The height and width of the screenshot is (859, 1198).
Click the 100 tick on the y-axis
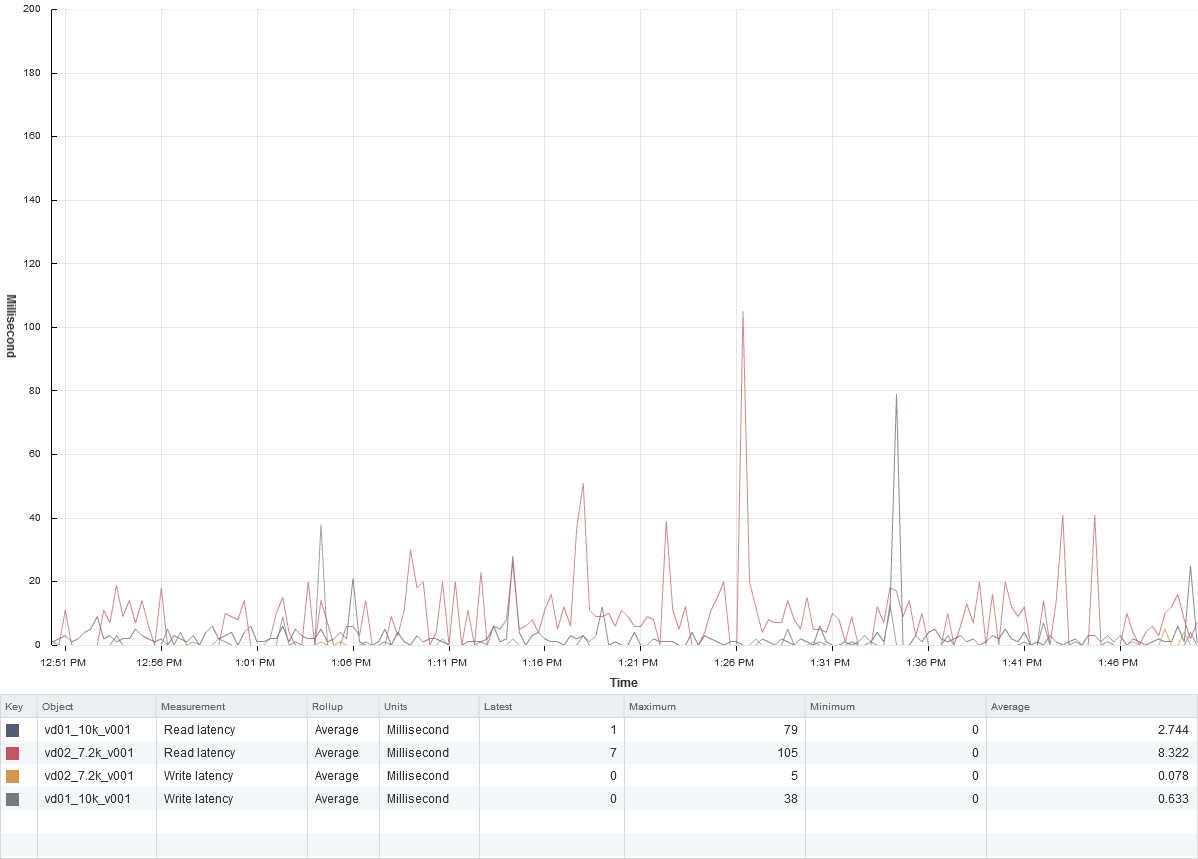coord(32,327)
